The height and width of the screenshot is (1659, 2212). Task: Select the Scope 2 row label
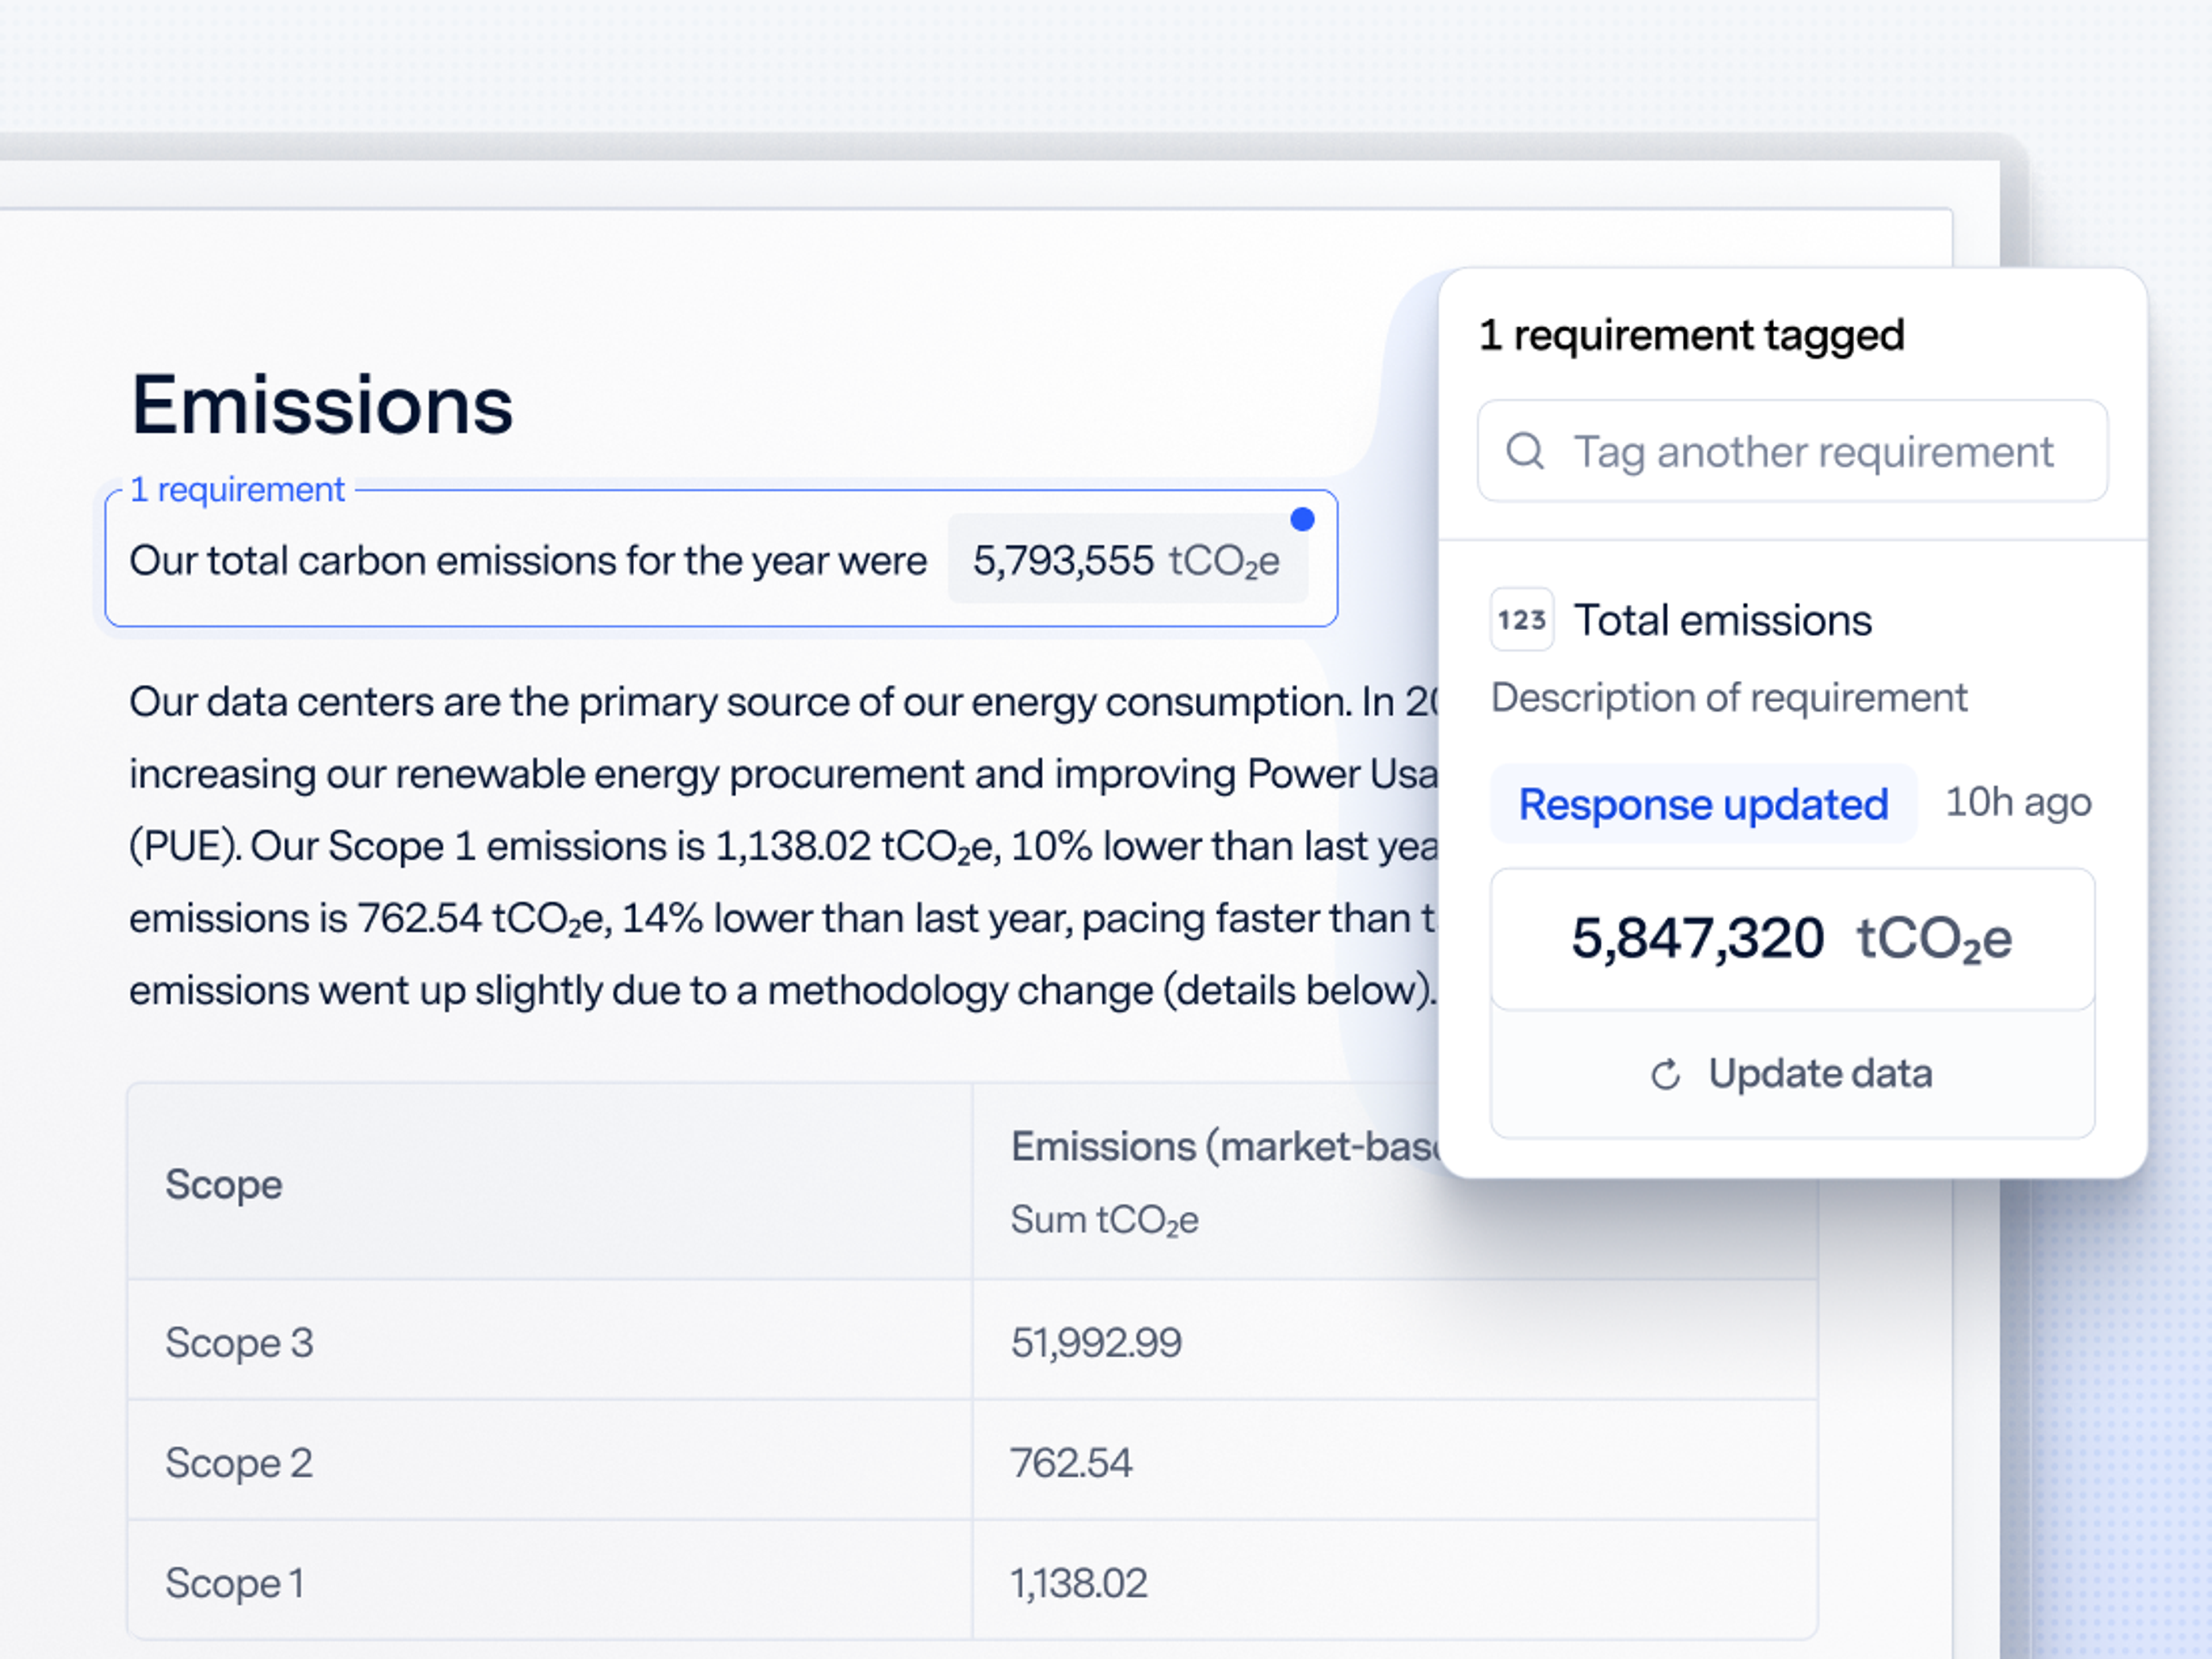click(x=239, y=1463)
